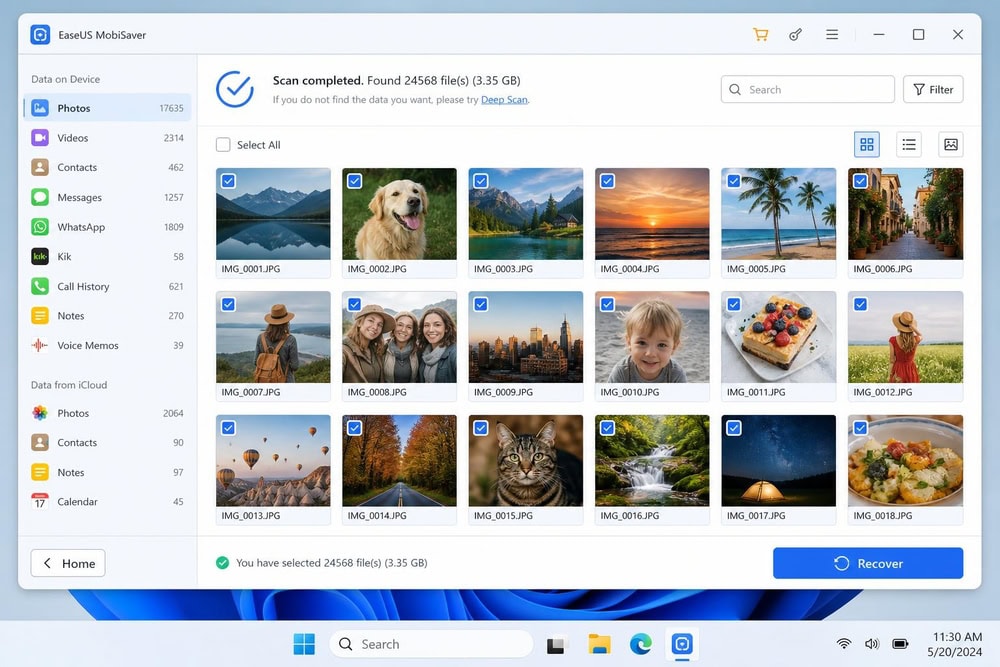Image resolution: width=1000 pixels, height=667 pixels.
Task: Click the IMG_0014.JPG file name
Action: point(377,515)
